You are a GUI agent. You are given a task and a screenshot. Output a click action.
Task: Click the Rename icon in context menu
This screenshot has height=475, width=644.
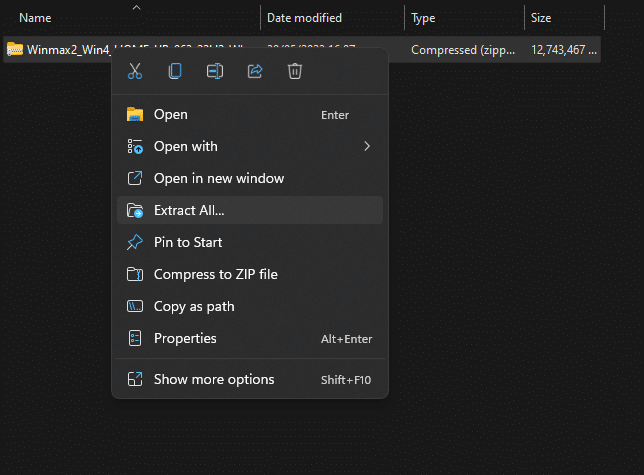215,71
